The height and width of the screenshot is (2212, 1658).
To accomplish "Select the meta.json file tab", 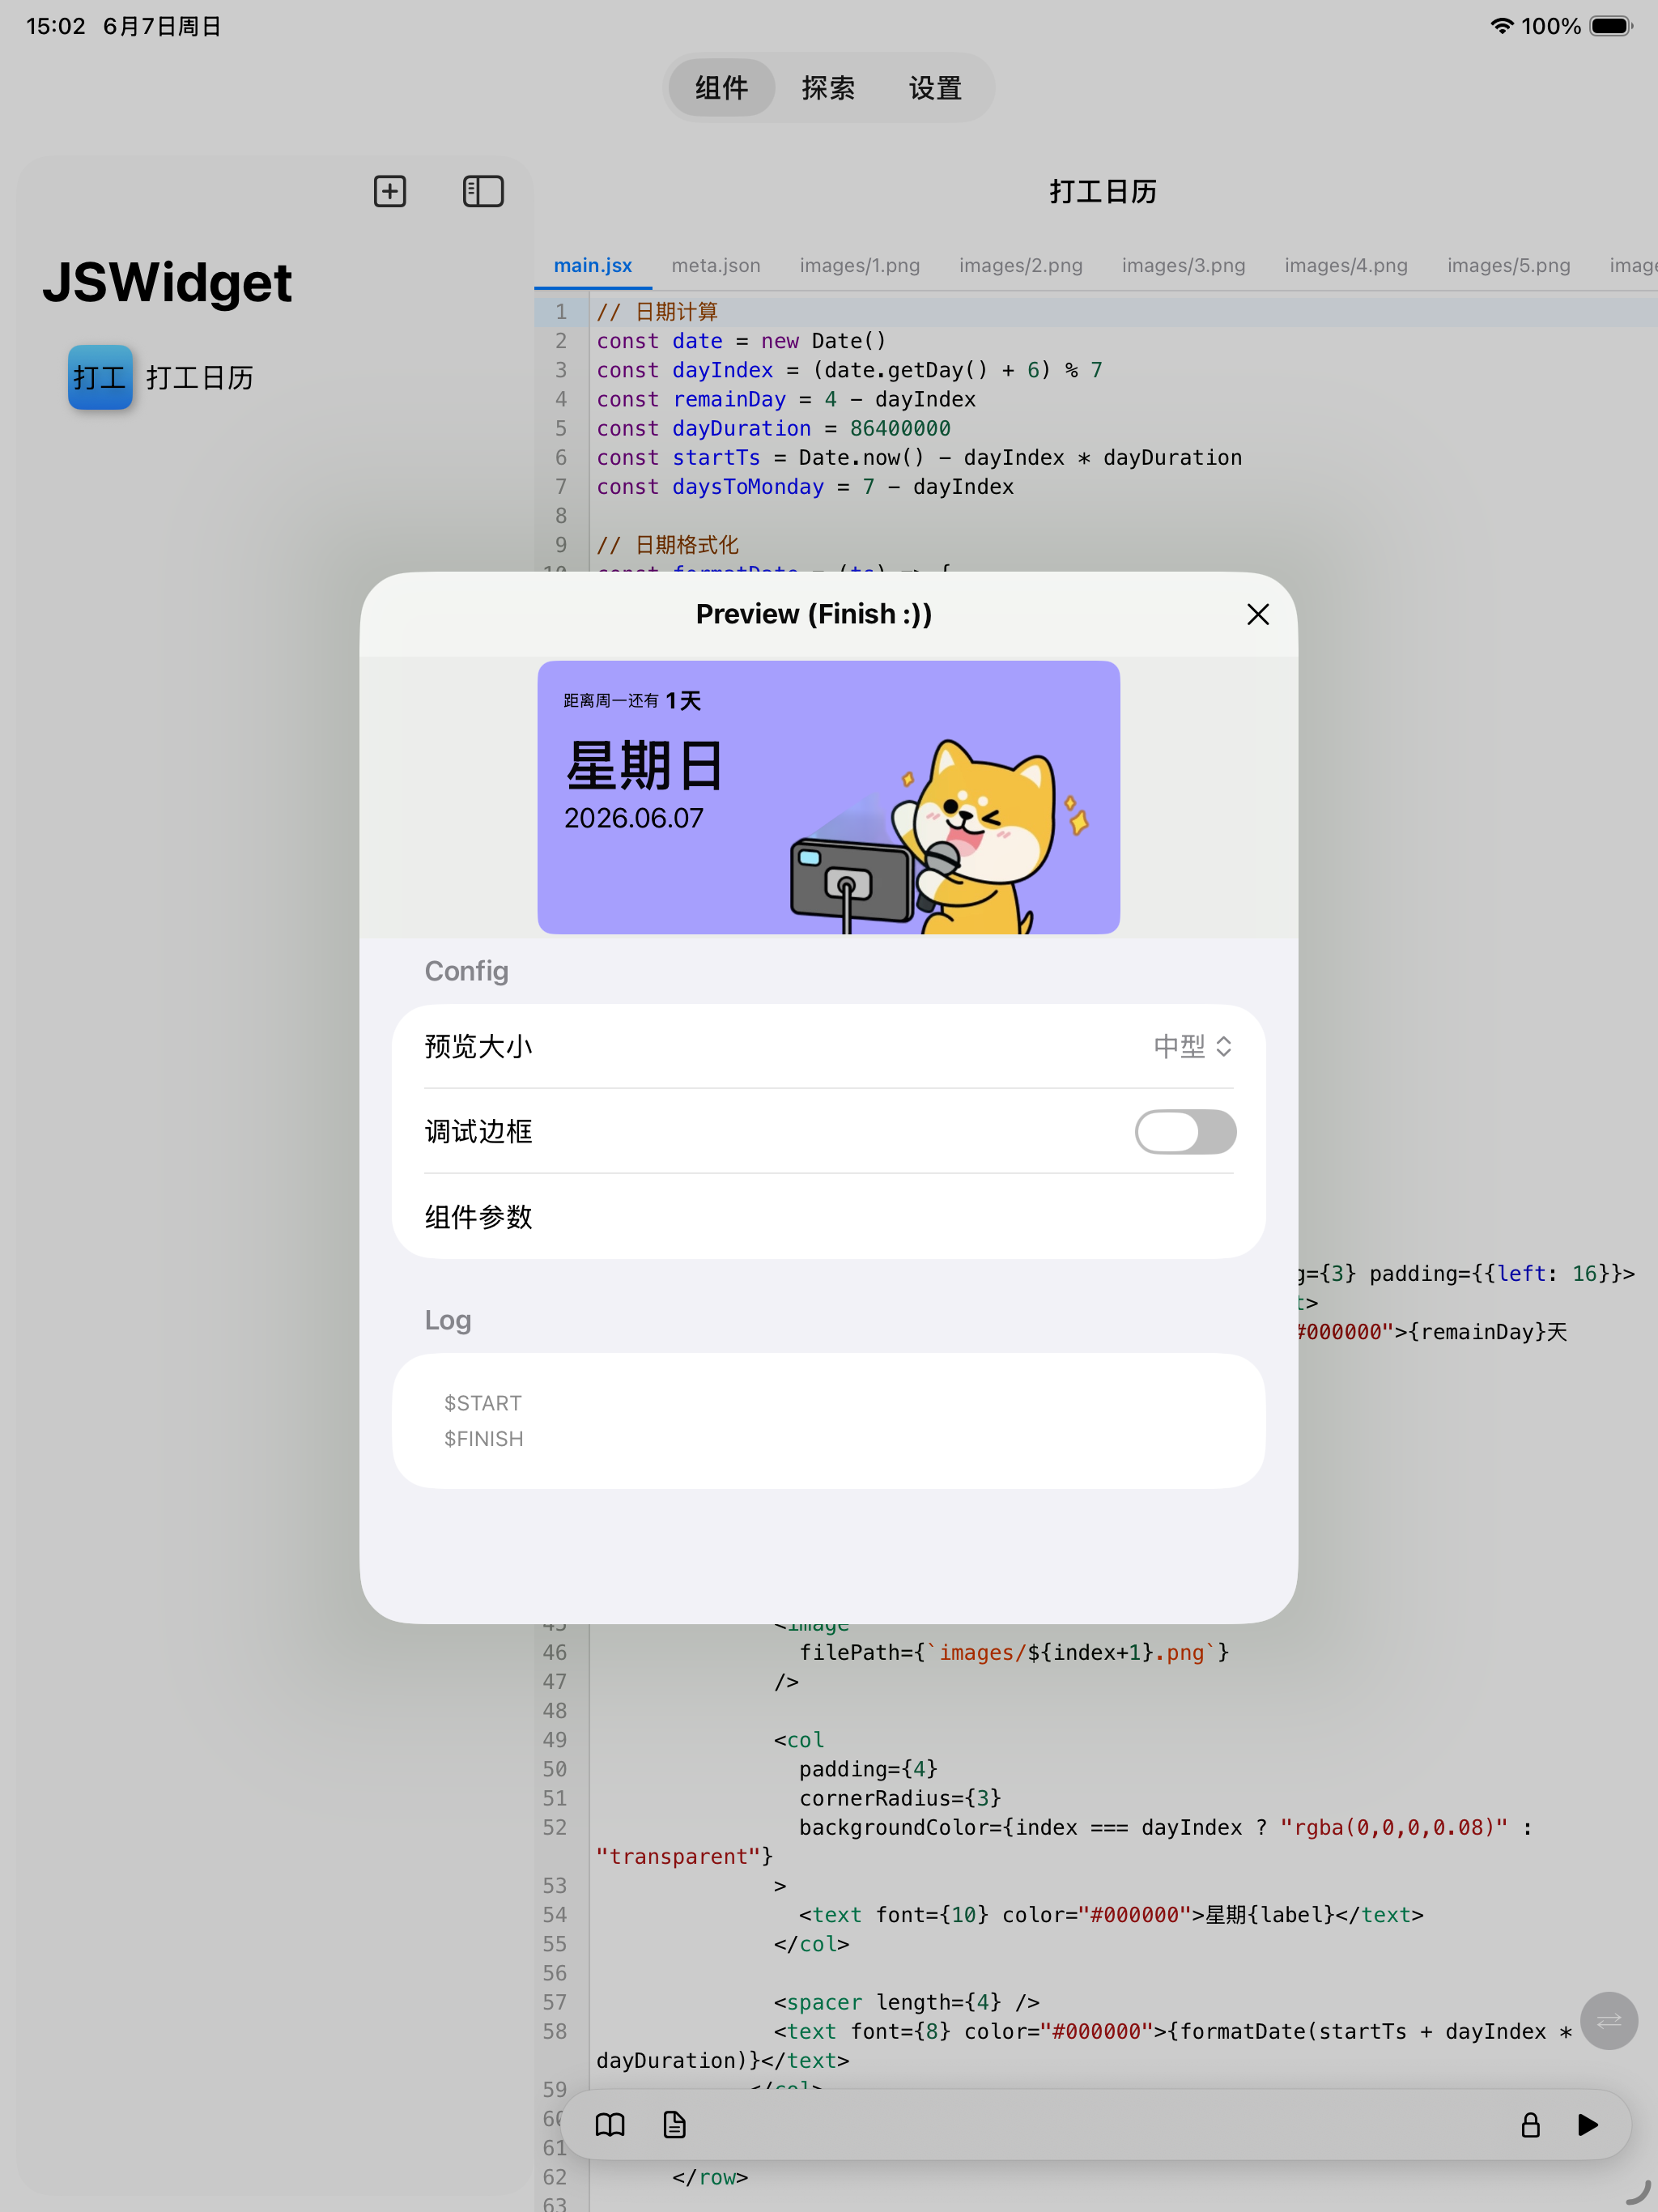I will 716,265.
